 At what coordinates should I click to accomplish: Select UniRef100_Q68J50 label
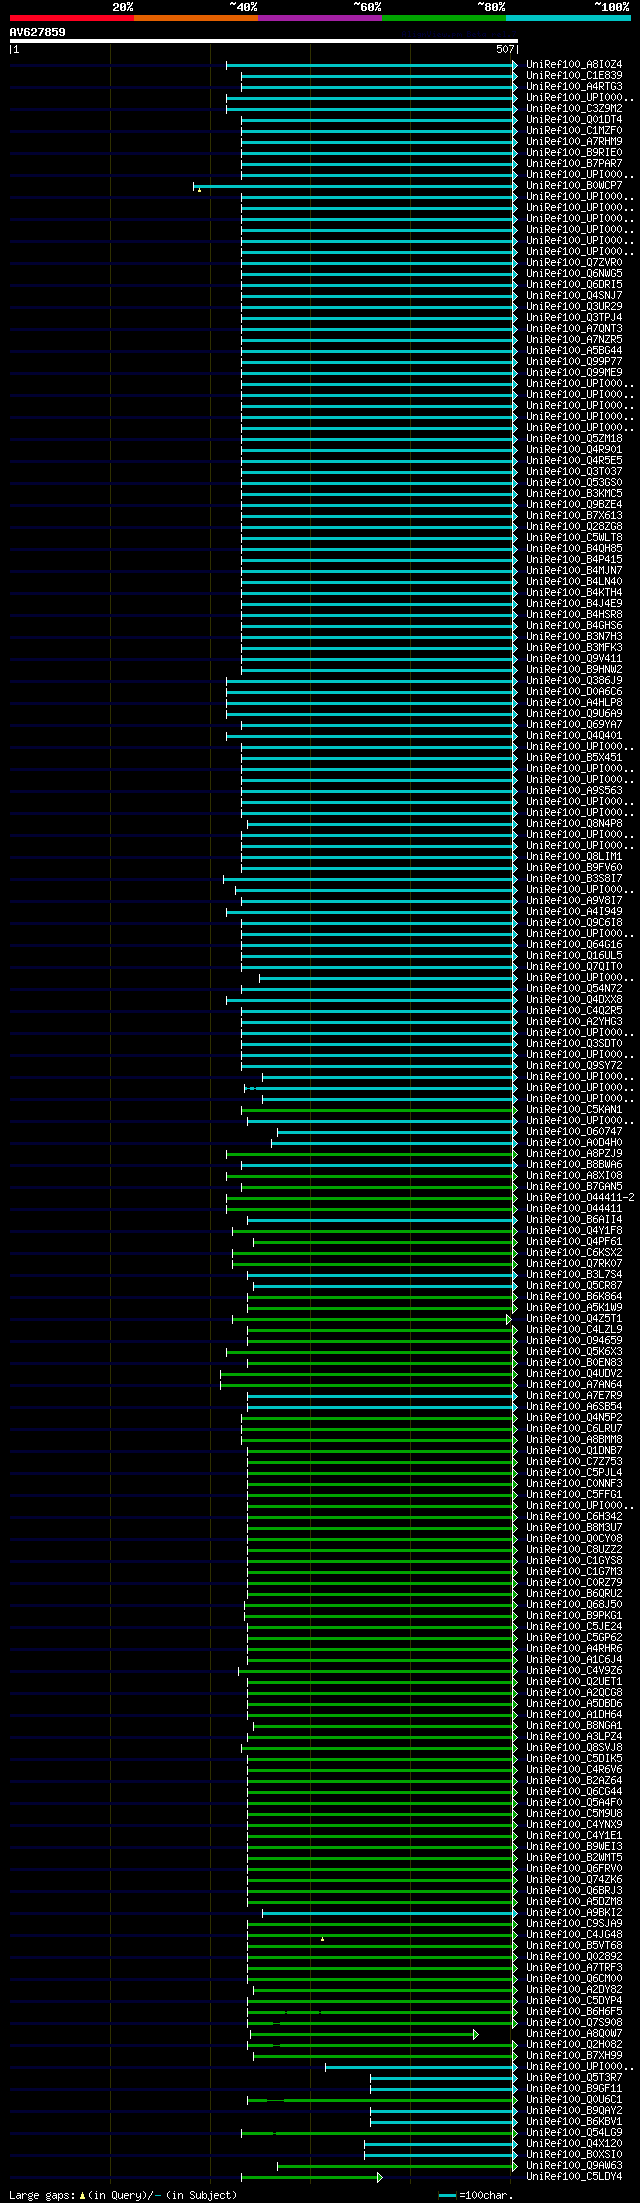(x=574, y=1604)
